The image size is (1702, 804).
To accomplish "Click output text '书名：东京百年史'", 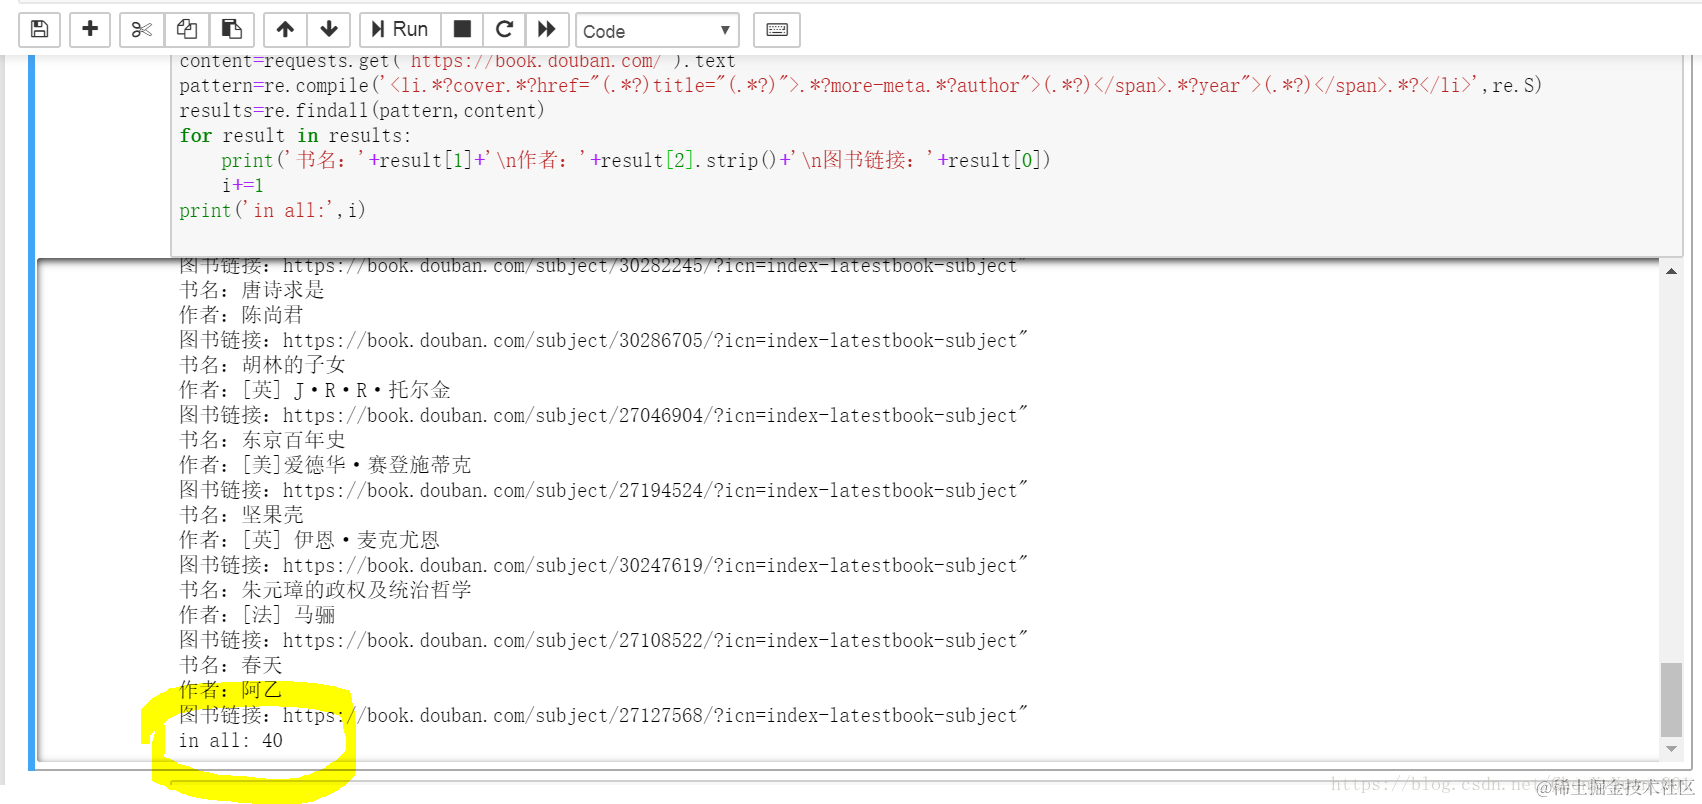I will pos(262,440).
